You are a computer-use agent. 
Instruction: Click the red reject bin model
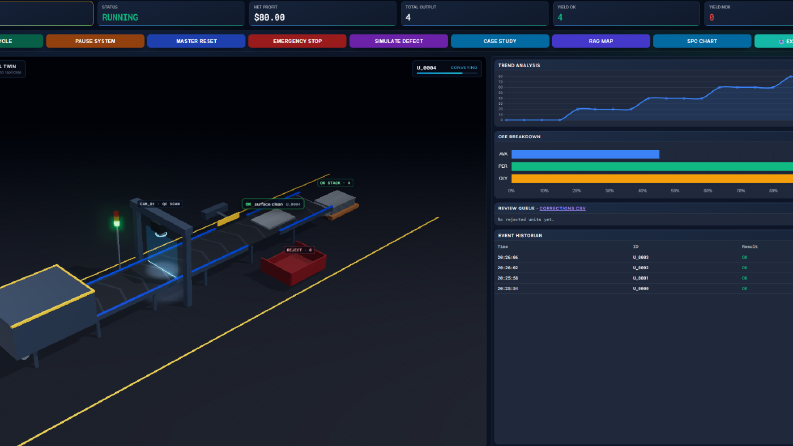[293, 265]
